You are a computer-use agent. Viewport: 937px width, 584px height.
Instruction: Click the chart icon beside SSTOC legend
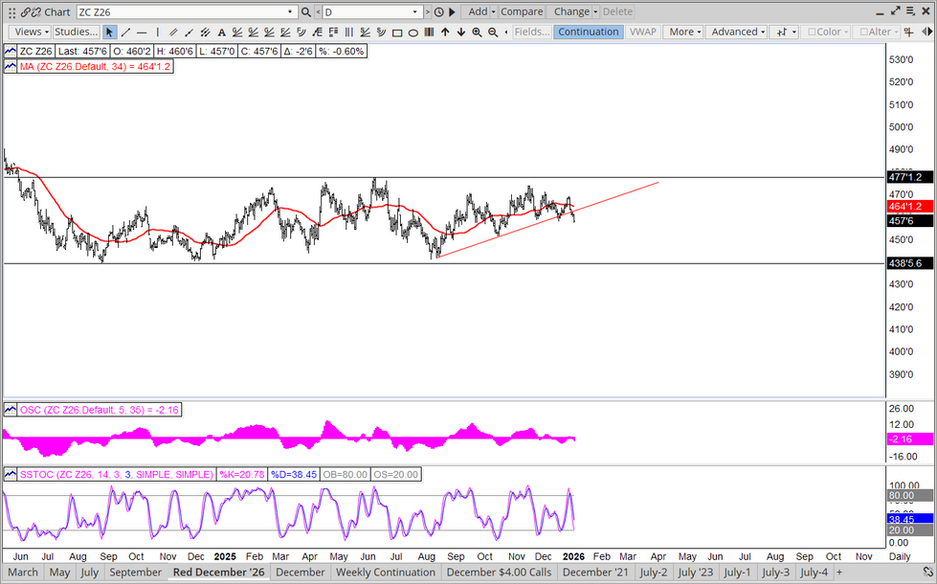tap(10, 475)
